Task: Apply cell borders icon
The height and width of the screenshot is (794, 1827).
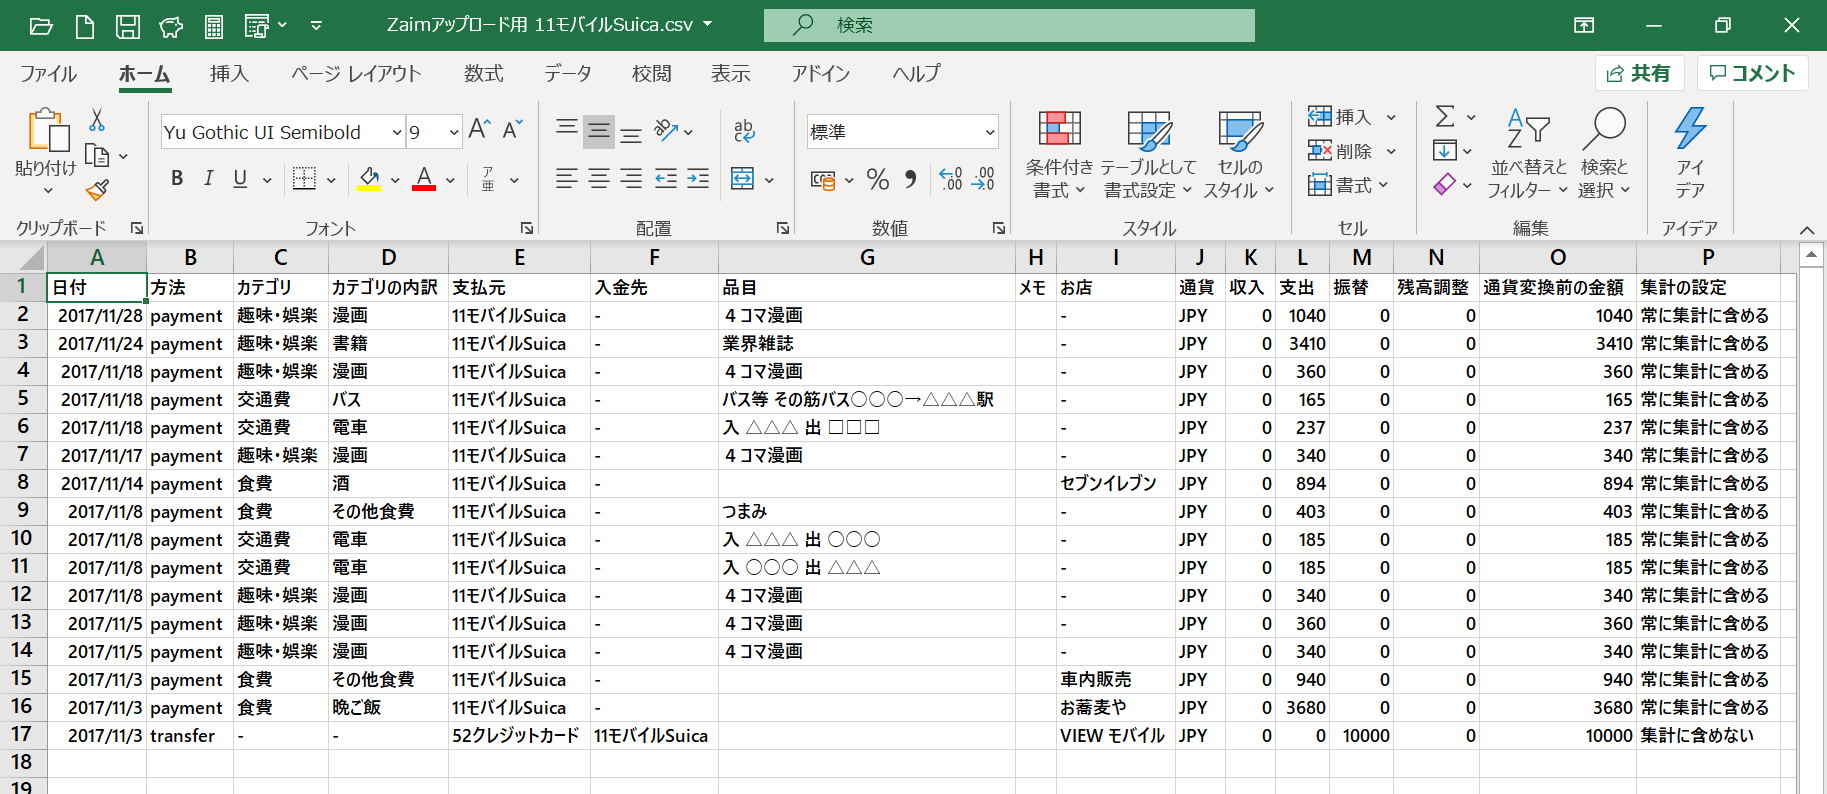Action: click(304, 179)
